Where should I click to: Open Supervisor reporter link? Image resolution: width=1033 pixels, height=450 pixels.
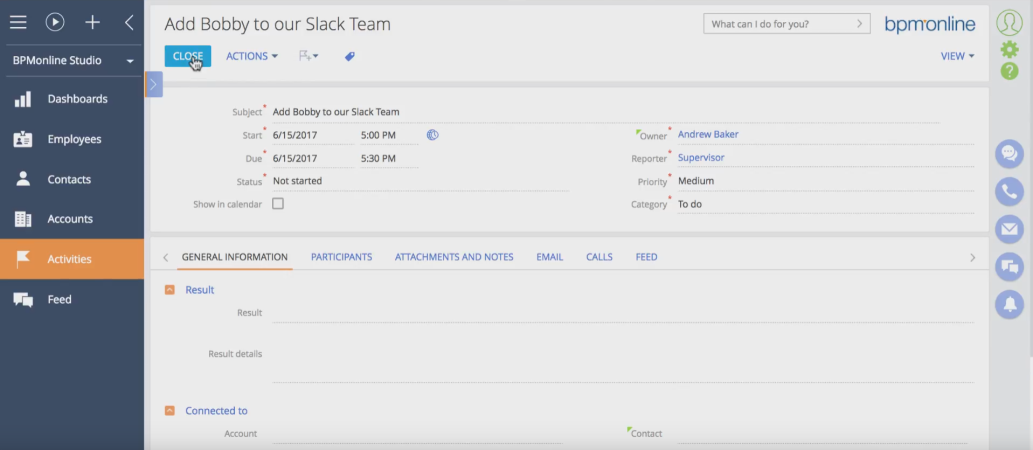(701, 157)
